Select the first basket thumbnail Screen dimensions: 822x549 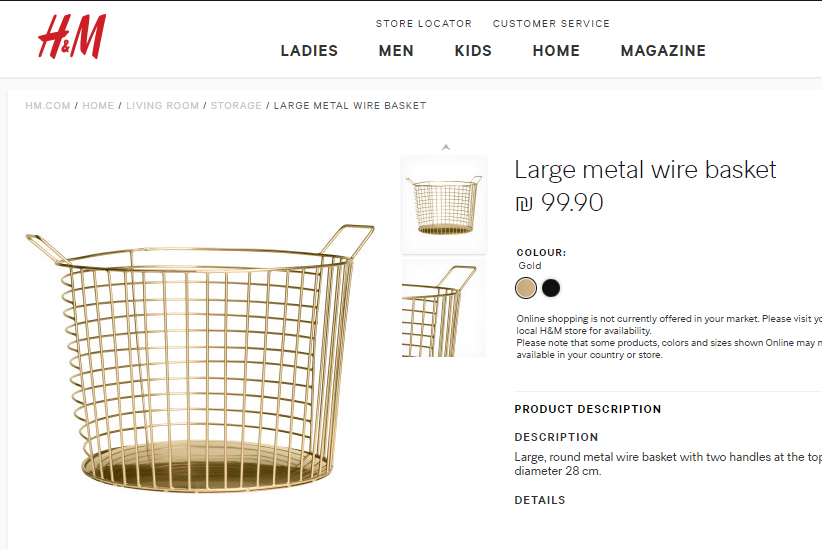(x=444, y=205)
